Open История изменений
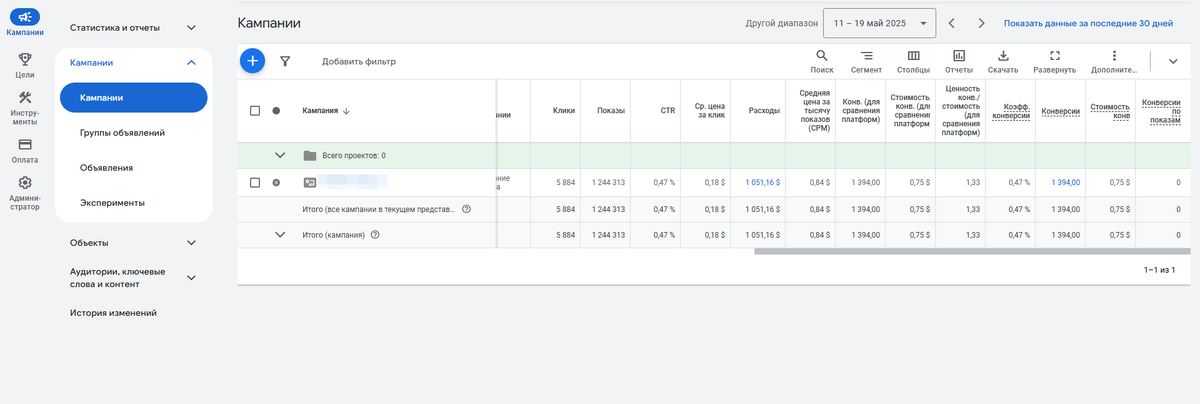Image resolution: width=1200 pixels, height=404 pixels. (x=113, y=312)
